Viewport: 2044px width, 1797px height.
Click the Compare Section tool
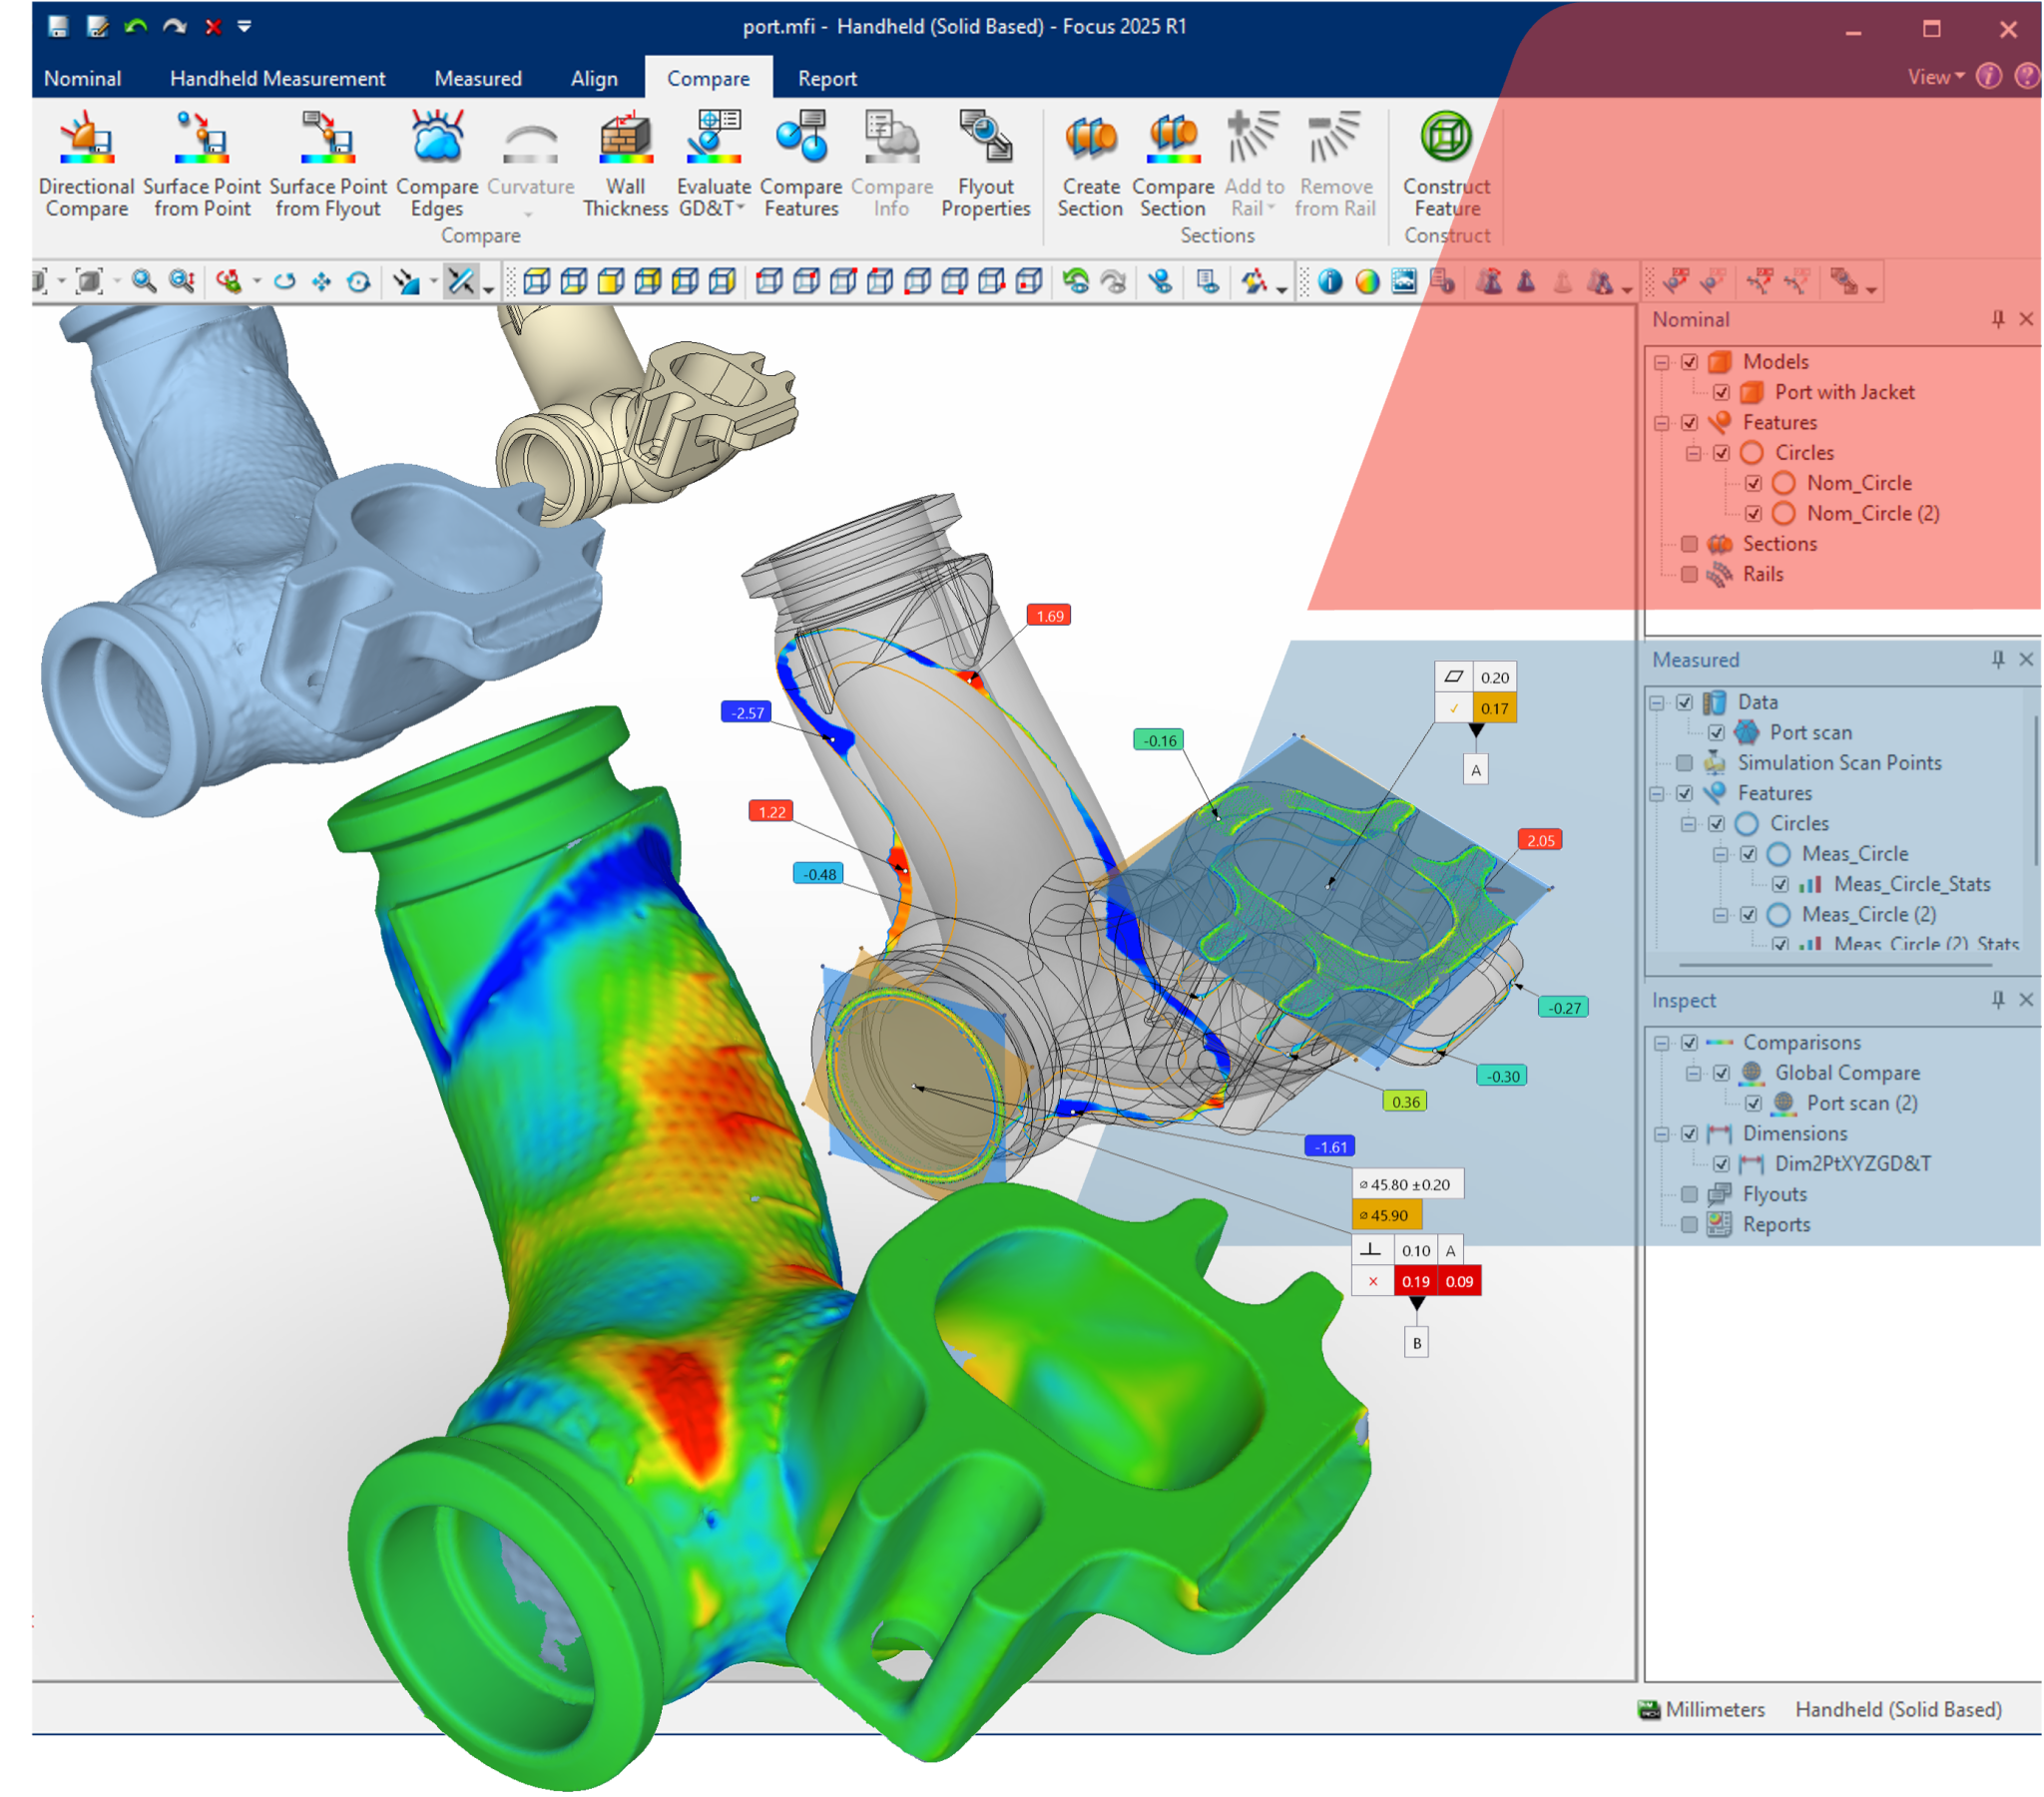coord(1173,165)
